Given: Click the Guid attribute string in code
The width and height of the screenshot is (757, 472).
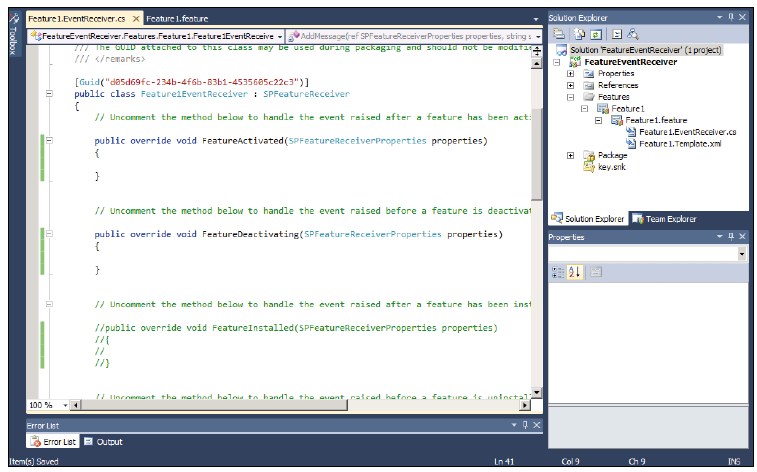Looking at the screenshot, I should [x=202, y=82].
